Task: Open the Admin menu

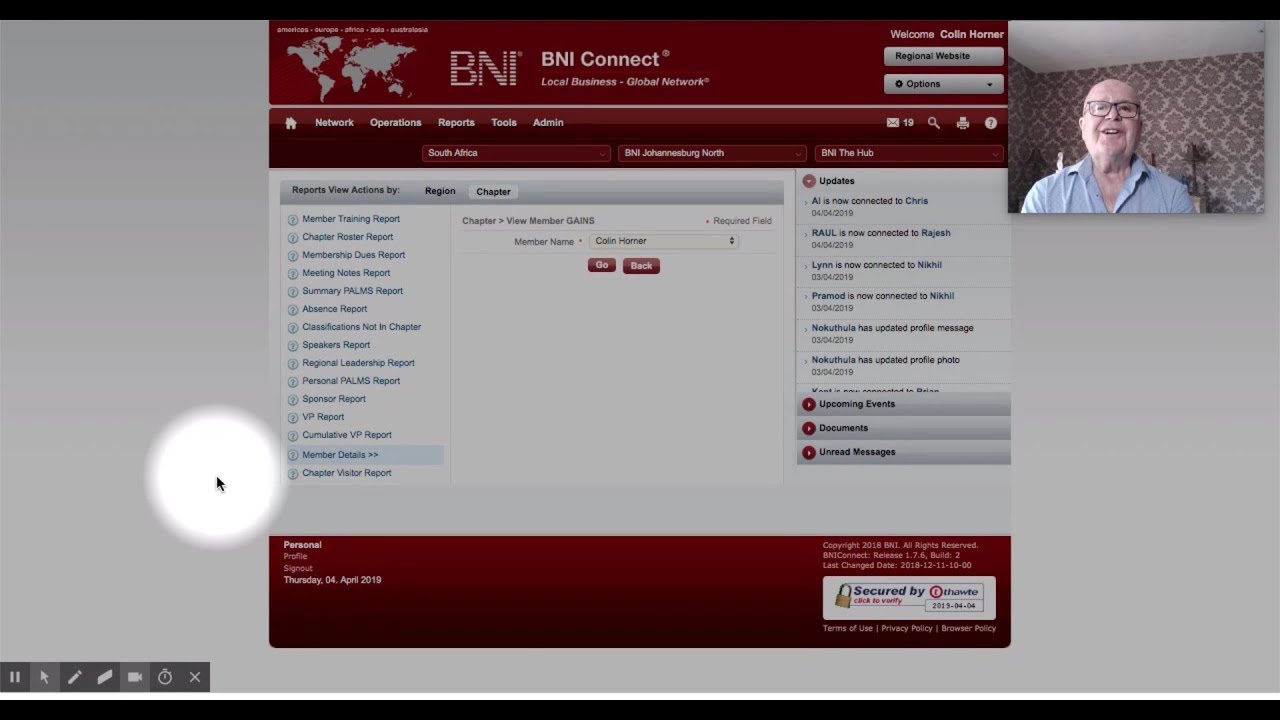Action: [x=548, y=123]
